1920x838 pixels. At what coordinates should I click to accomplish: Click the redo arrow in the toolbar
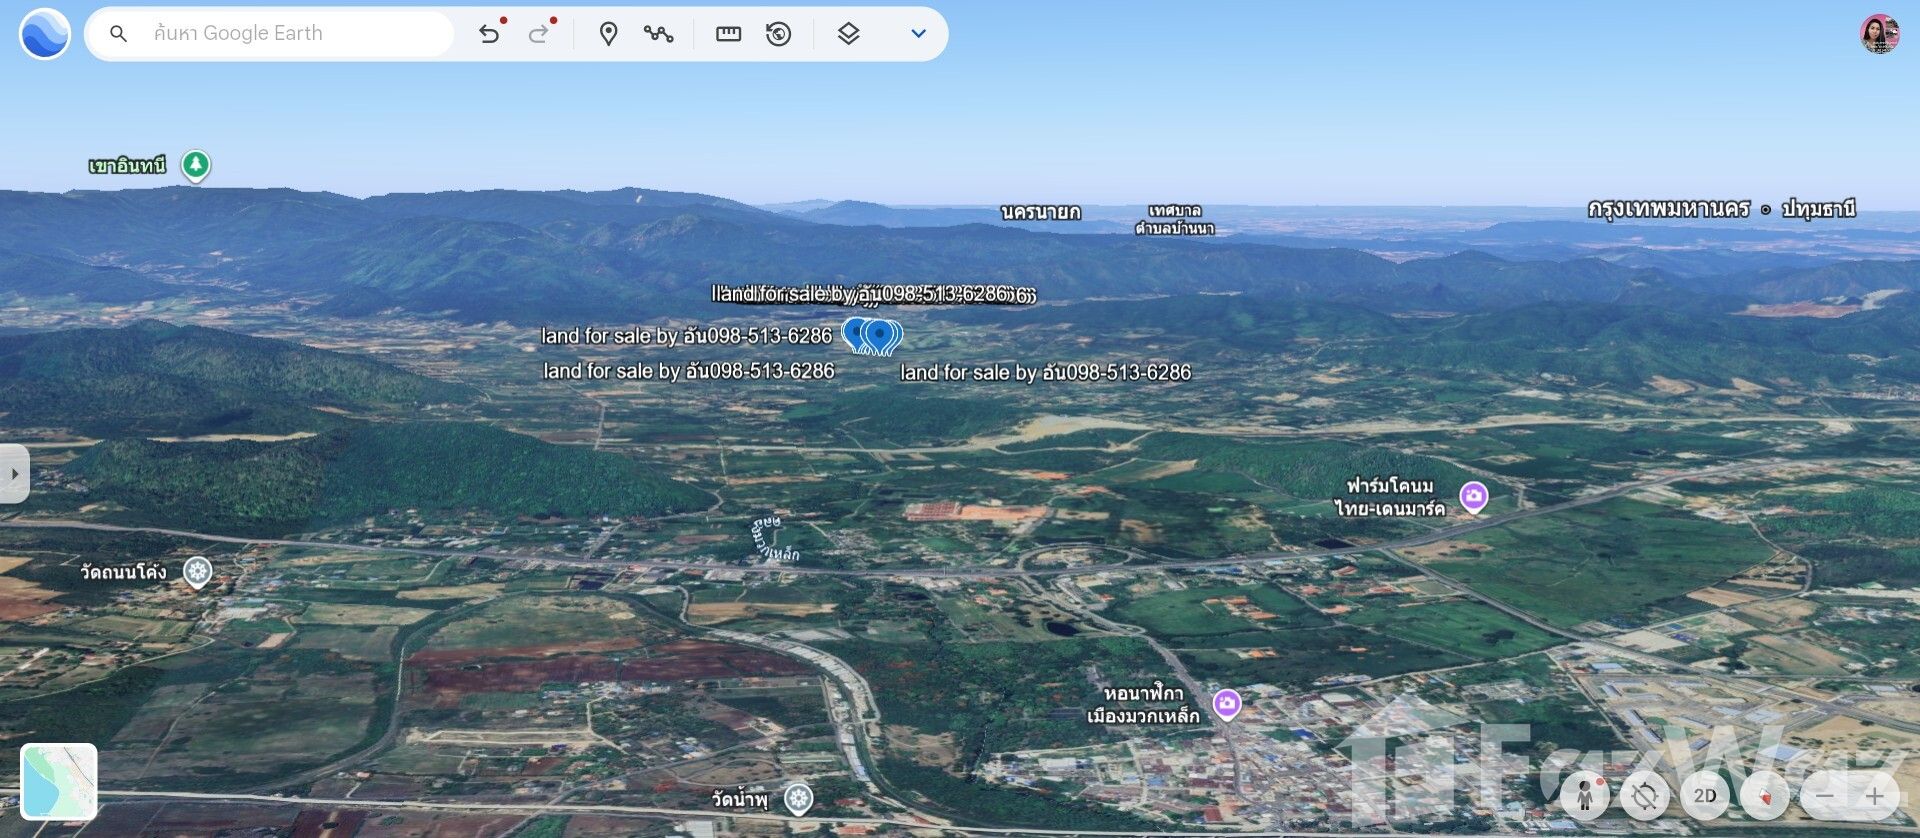(539, 34)
